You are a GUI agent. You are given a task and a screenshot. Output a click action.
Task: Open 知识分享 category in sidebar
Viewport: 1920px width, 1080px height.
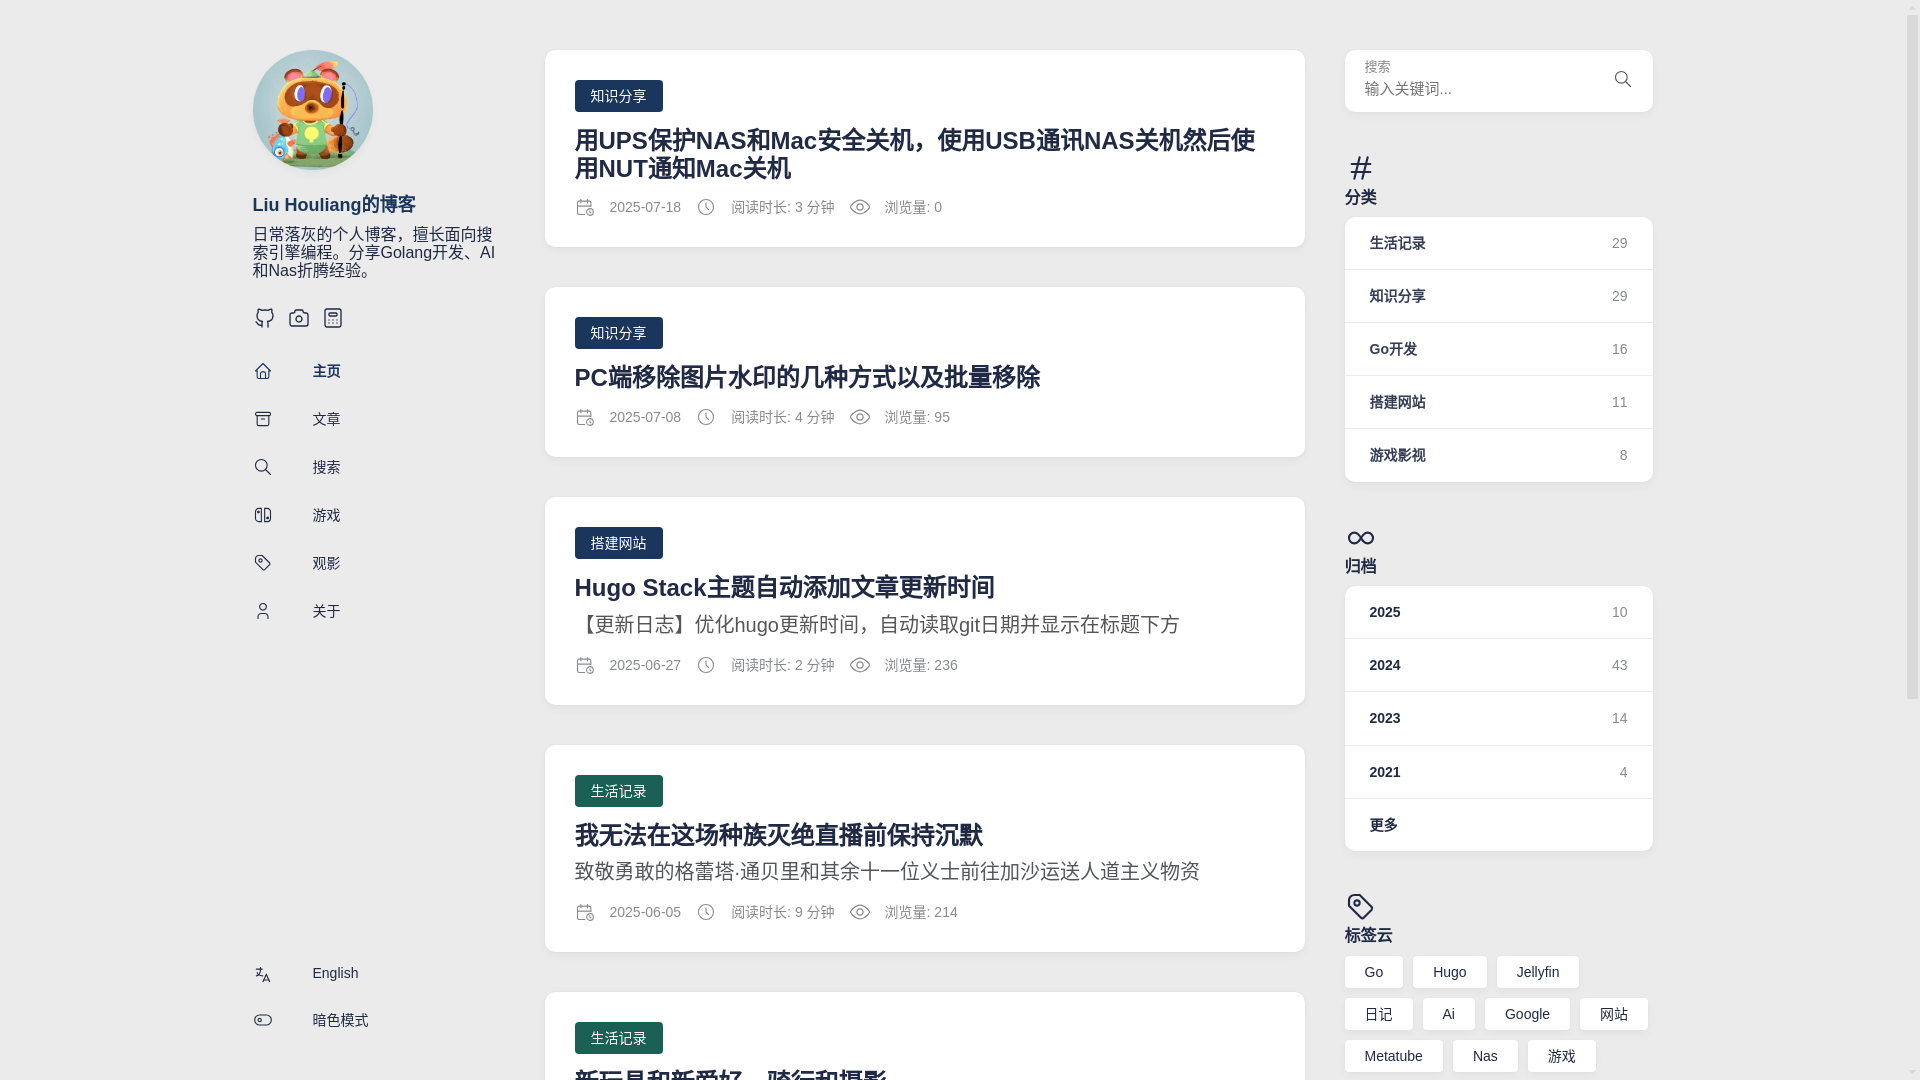[1498, 296]
